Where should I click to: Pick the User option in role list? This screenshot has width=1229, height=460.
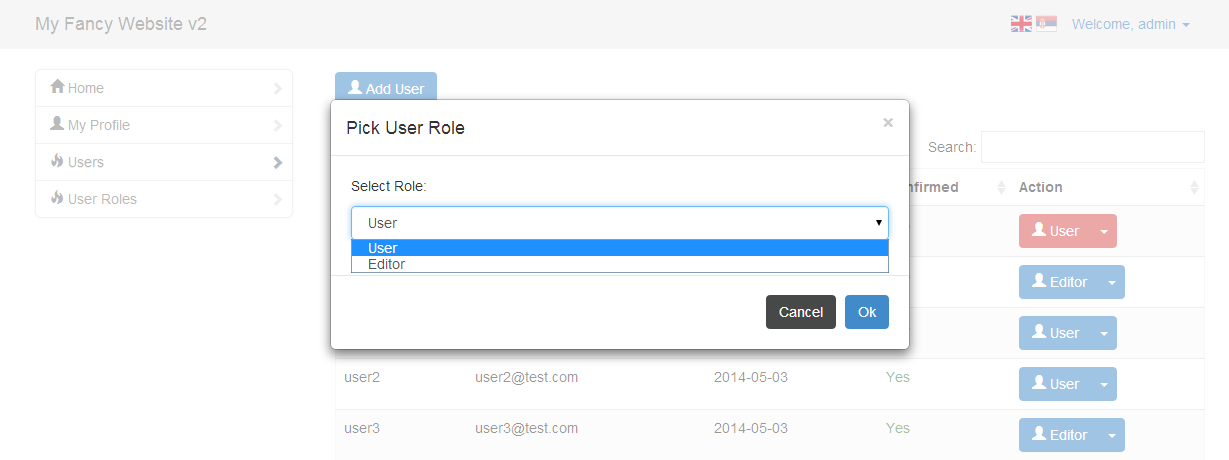point(382,248)
